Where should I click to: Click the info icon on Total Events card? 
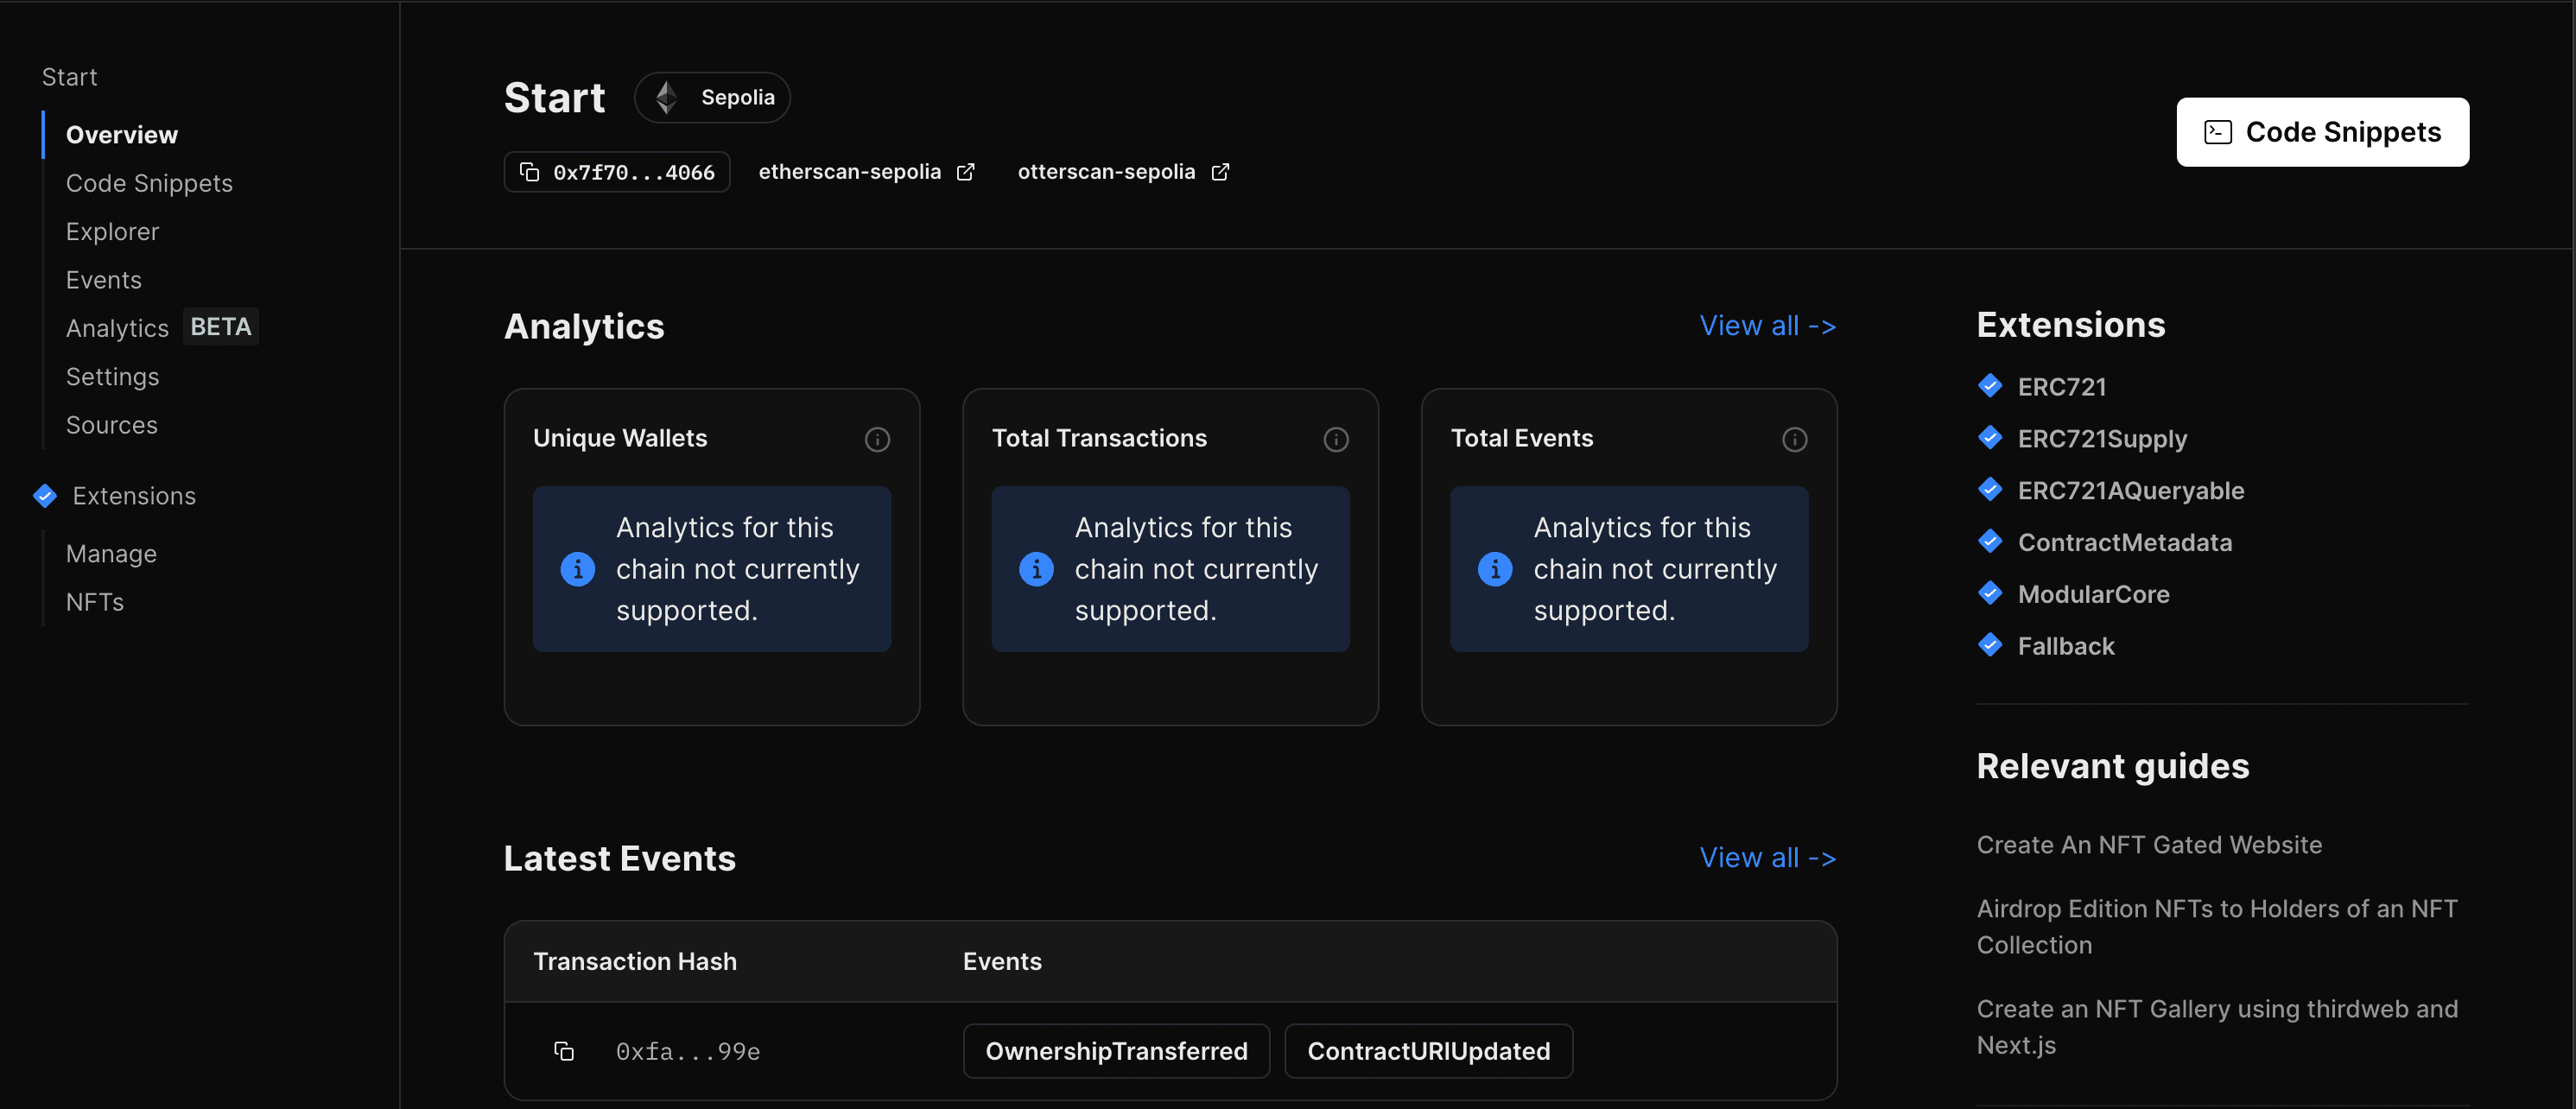(x=1794, y=439)
